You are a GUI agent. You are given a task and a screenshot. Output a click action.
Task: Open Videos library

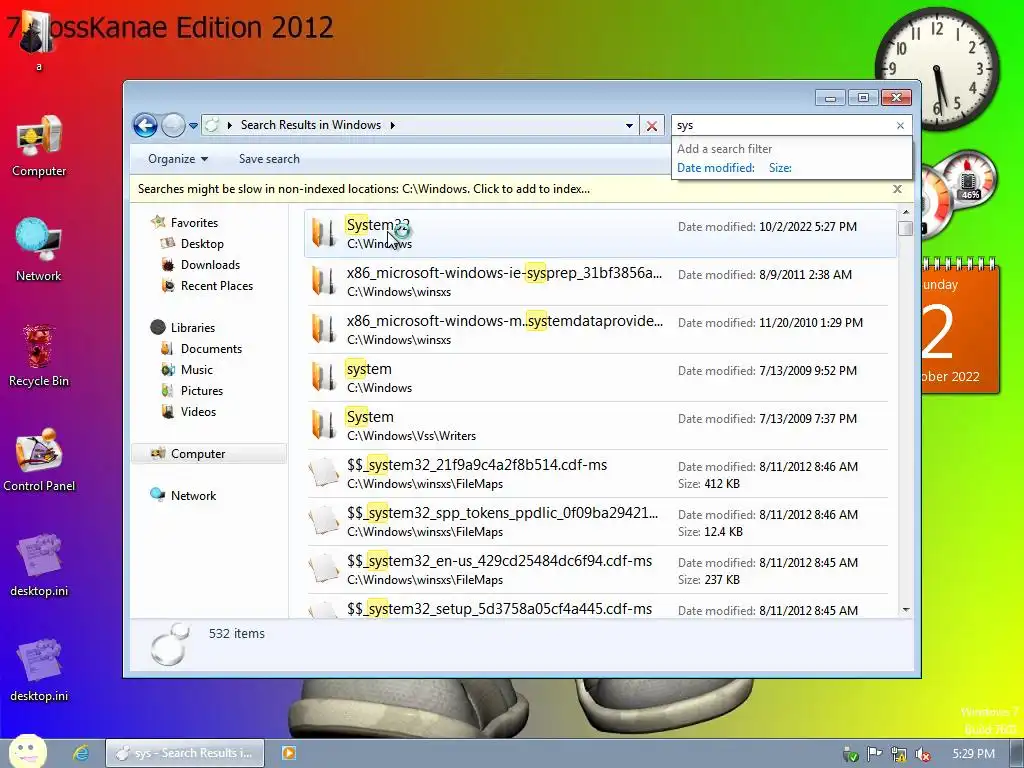coord(198,411)
